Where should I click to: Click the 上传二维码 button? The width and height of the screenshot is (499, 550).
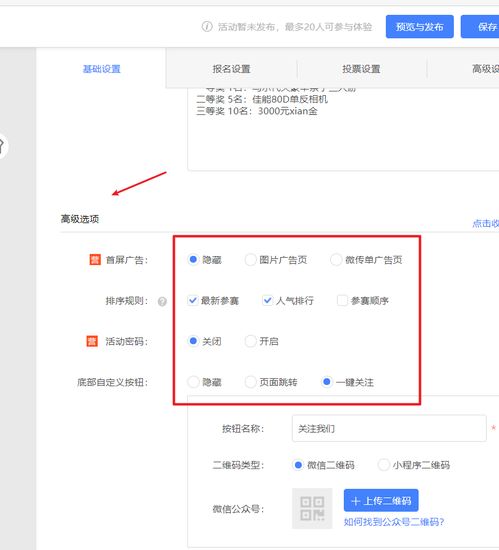point(381,501)
